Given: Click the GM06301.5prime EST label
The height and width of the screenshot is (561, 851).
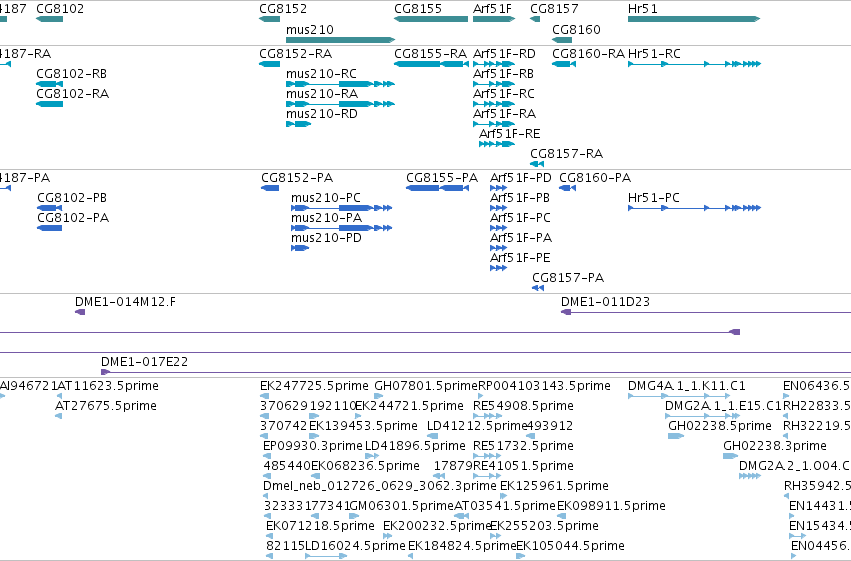Looking at the screenshot, I should [x=401, y=507].
